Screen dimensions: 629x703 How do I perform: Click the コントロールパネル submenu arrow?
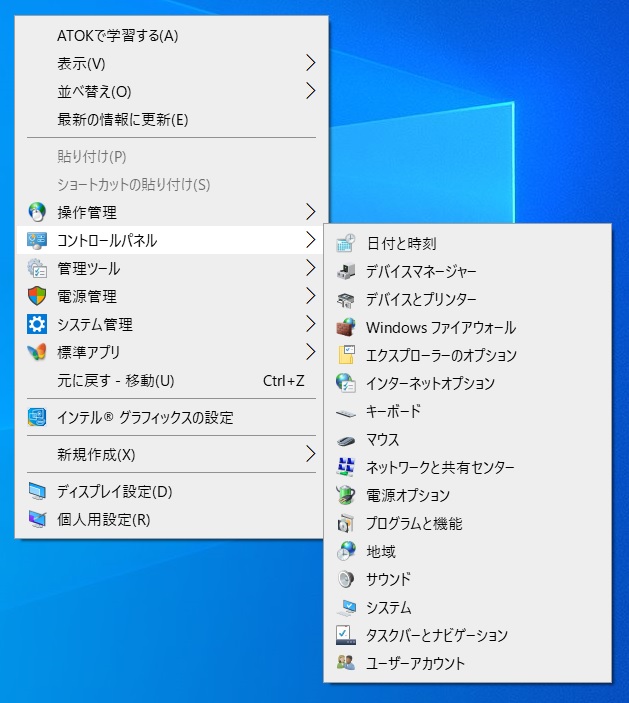click(311, 240)
